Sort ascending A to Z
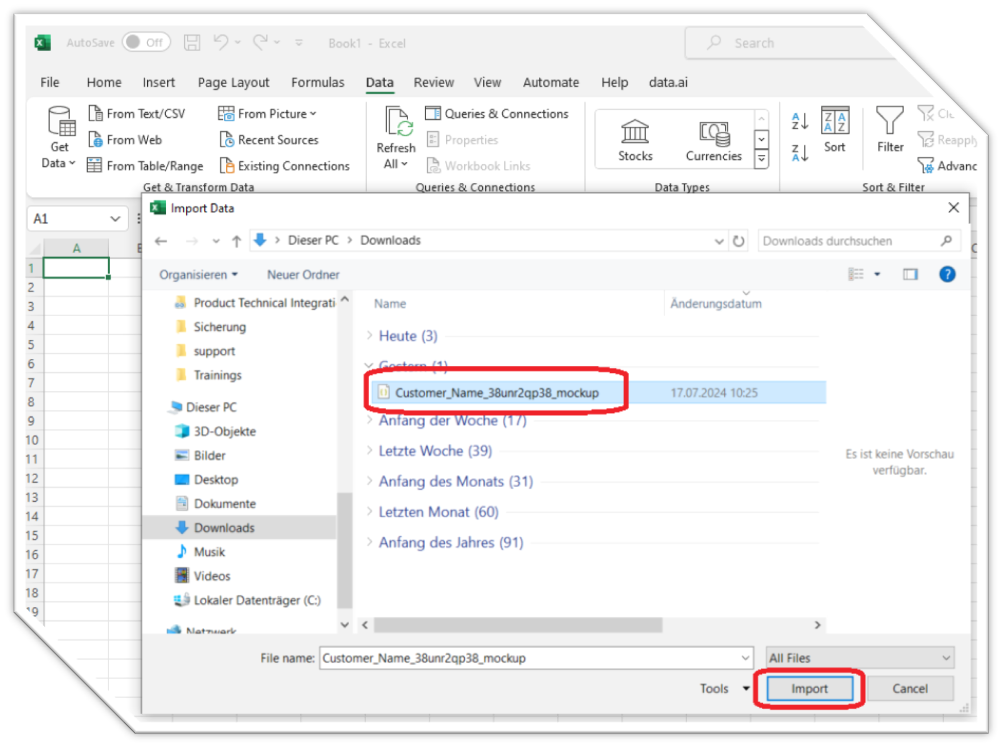 coord(800,121)
